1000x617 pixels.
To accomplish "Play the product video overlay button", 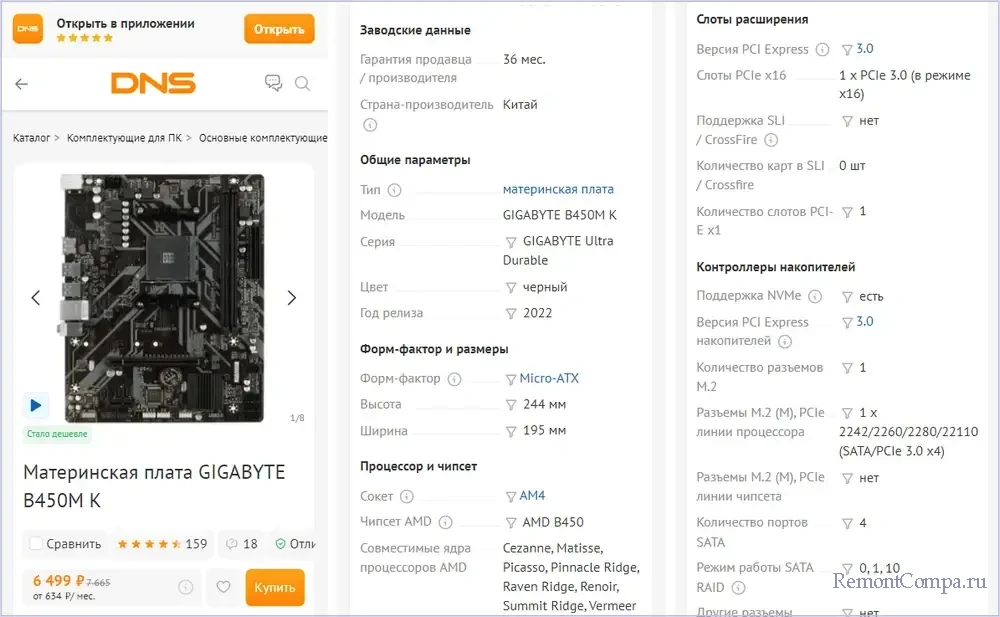I will pos(36,405).
